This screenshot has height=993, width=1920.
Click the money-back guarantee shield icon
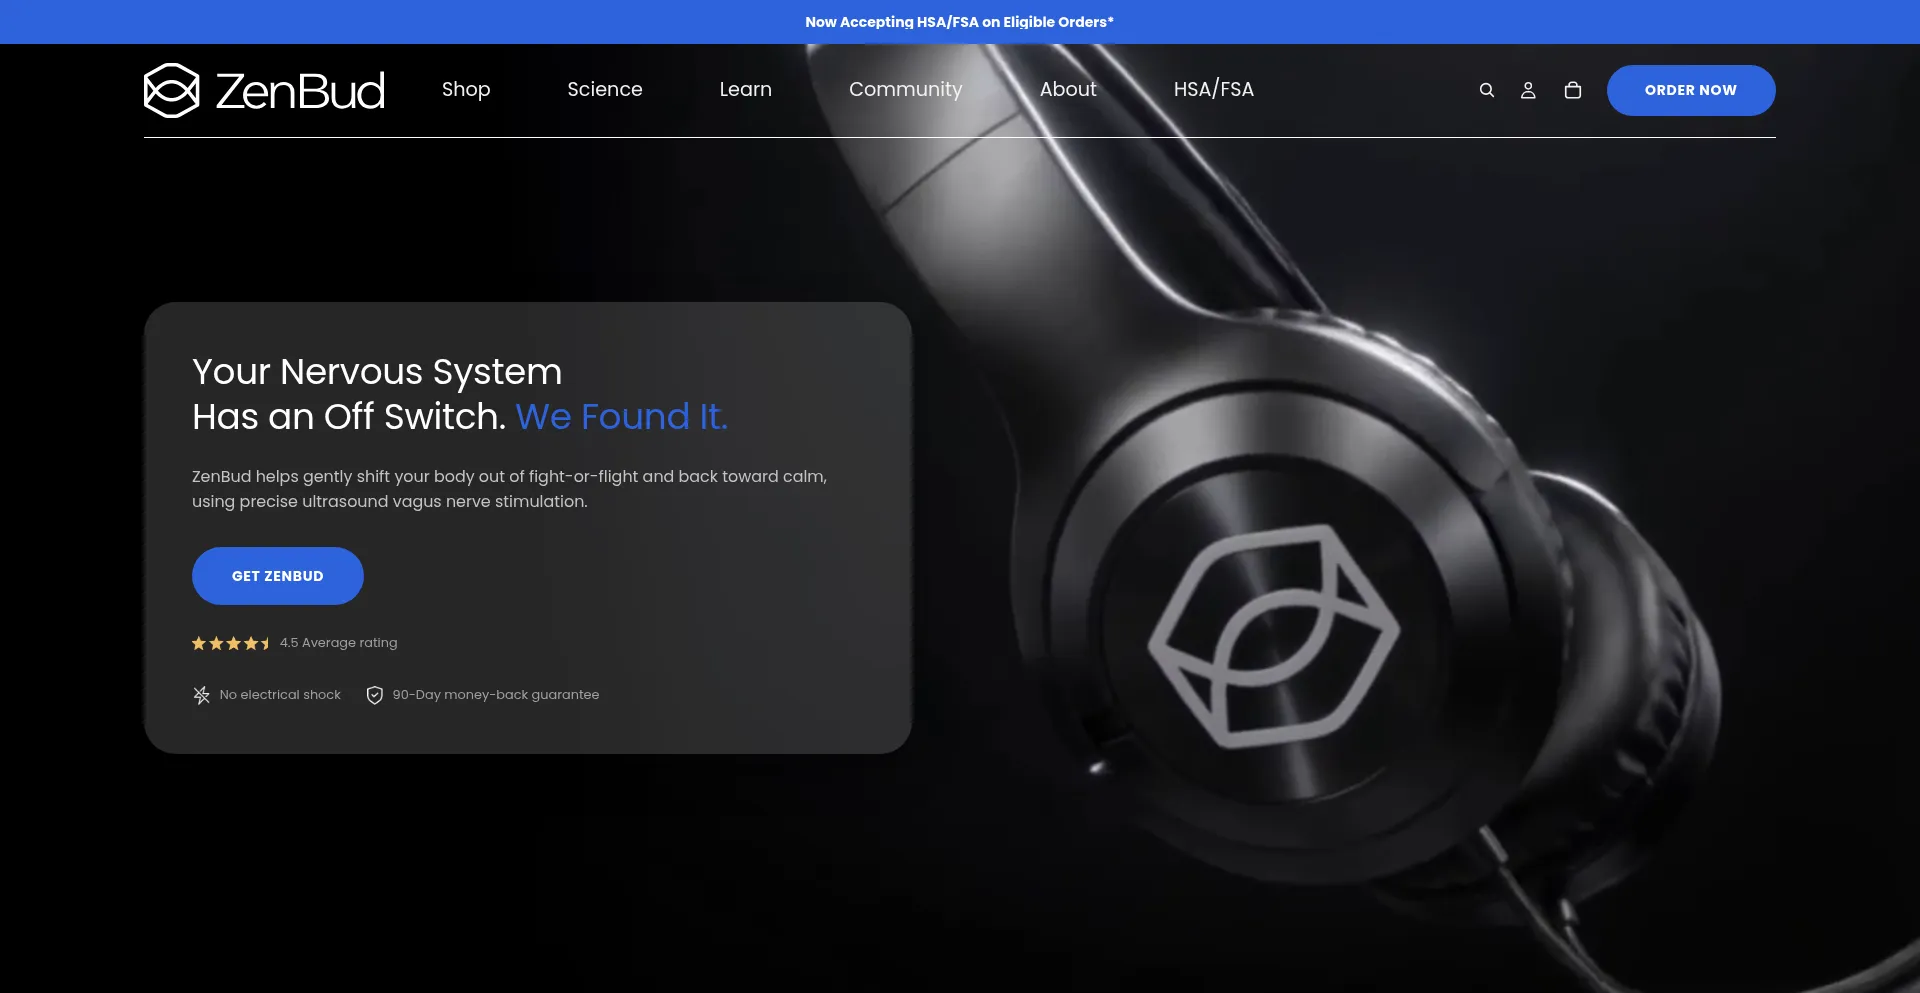(x=375, y=695)
